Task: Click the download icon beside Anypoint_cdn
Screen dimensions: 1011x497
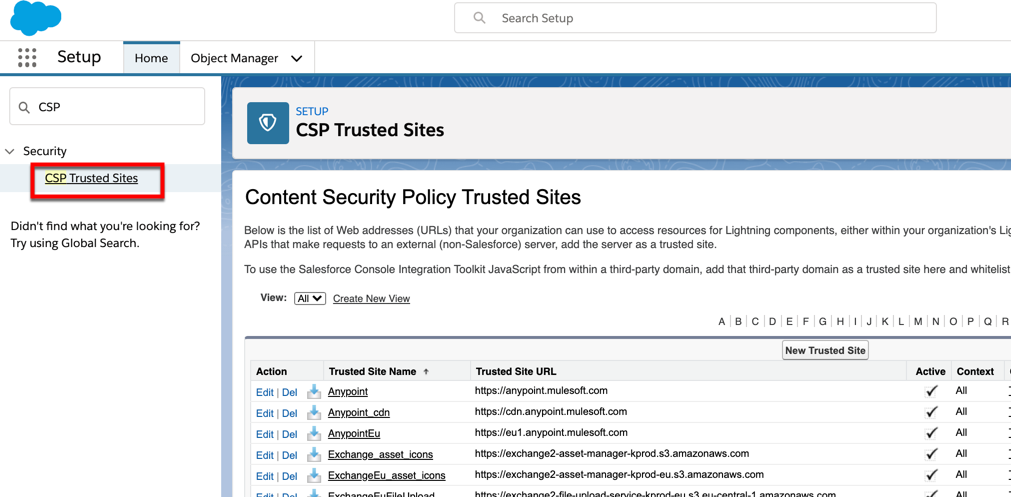Action: [x=314, y=413]
